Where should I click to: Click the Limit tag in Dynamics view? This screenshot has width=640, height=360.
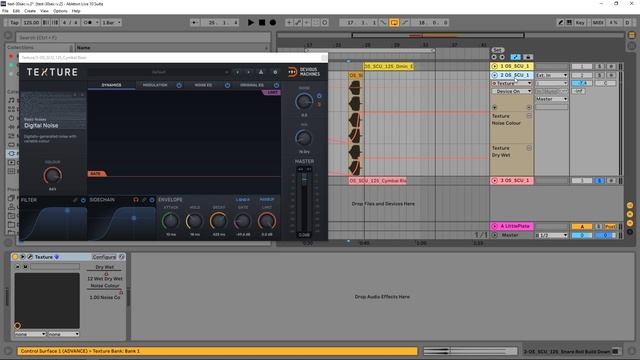coord(271,93)
